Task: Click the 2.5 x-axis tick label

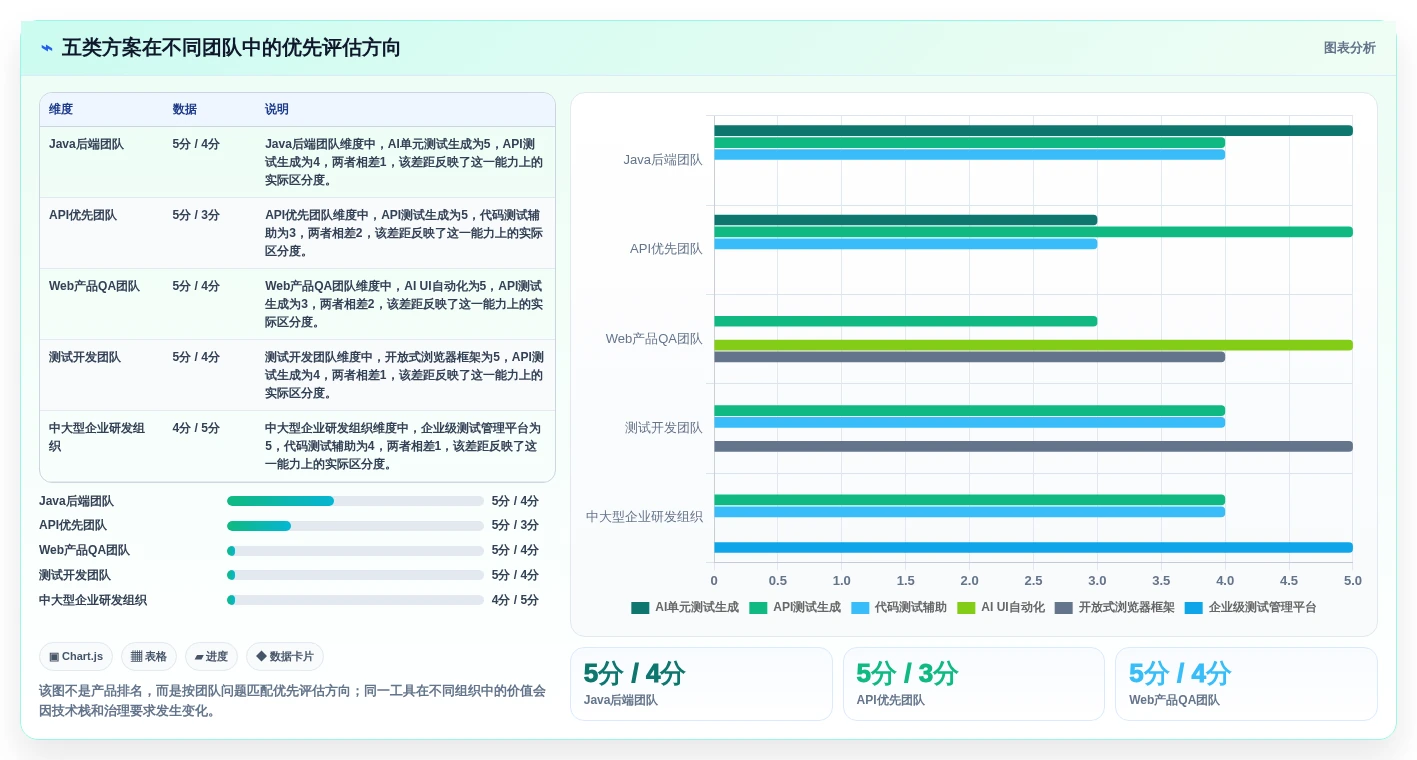Action: [x=1033, y=581]
